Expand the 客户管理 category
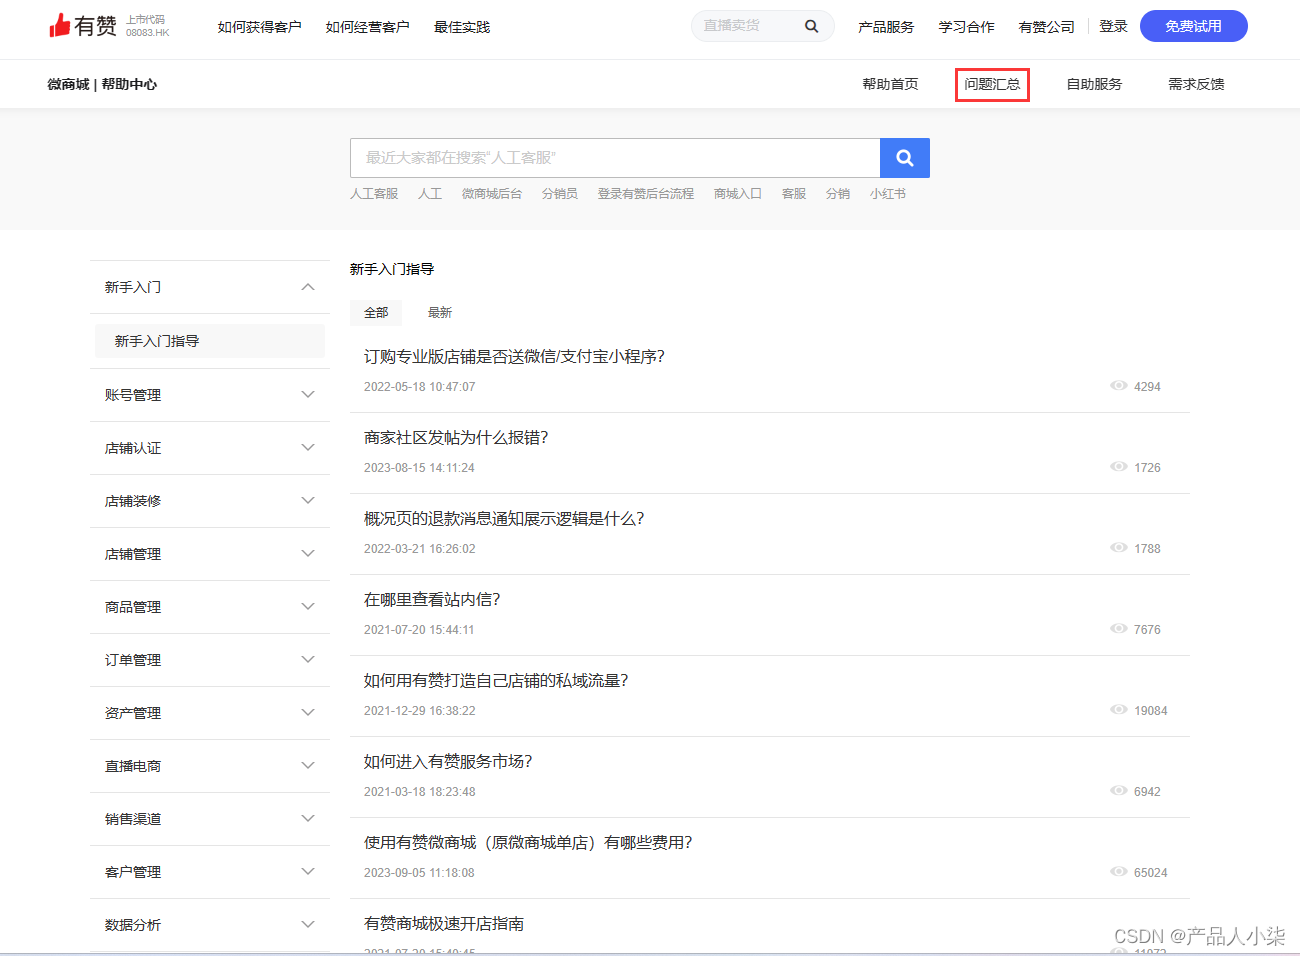The image size is (1300, 956). coord(210,872)
